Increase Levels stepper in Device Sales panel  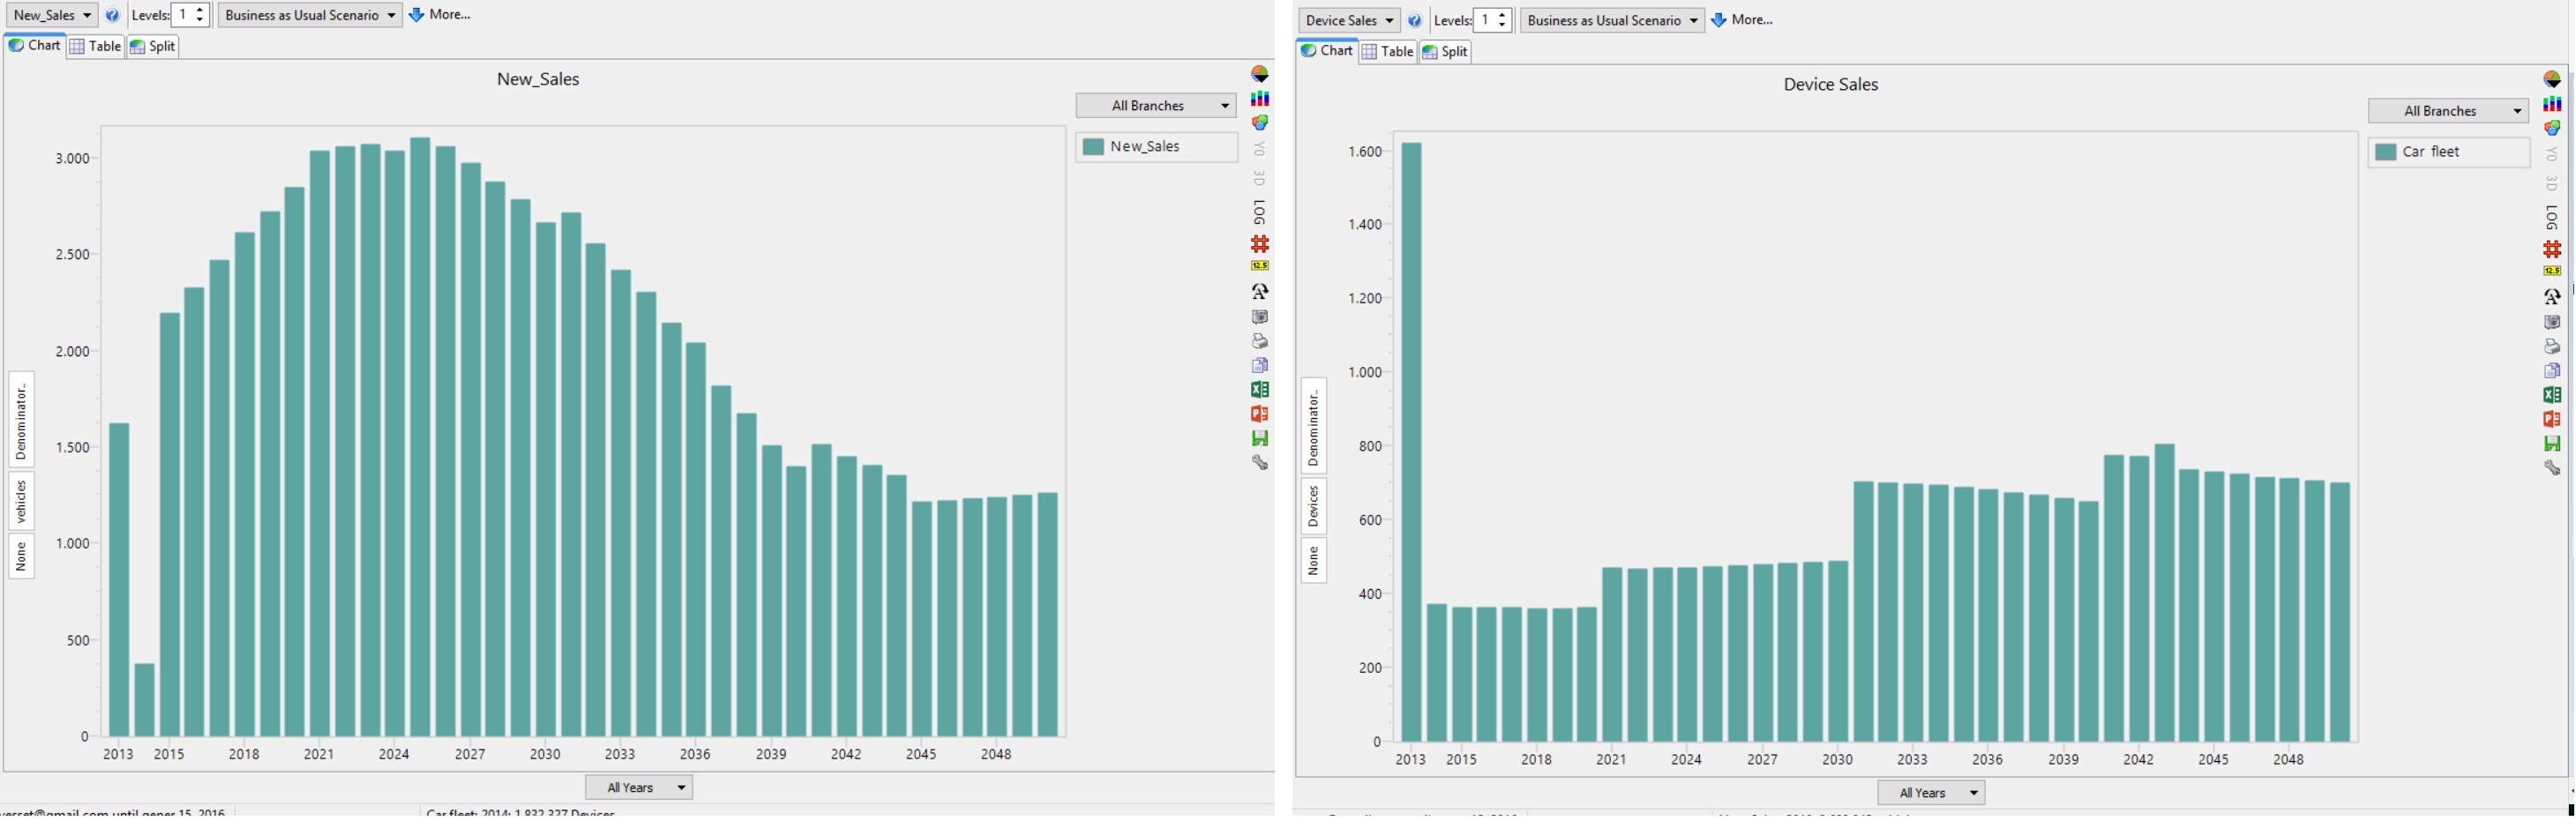tap(1501, 15)
